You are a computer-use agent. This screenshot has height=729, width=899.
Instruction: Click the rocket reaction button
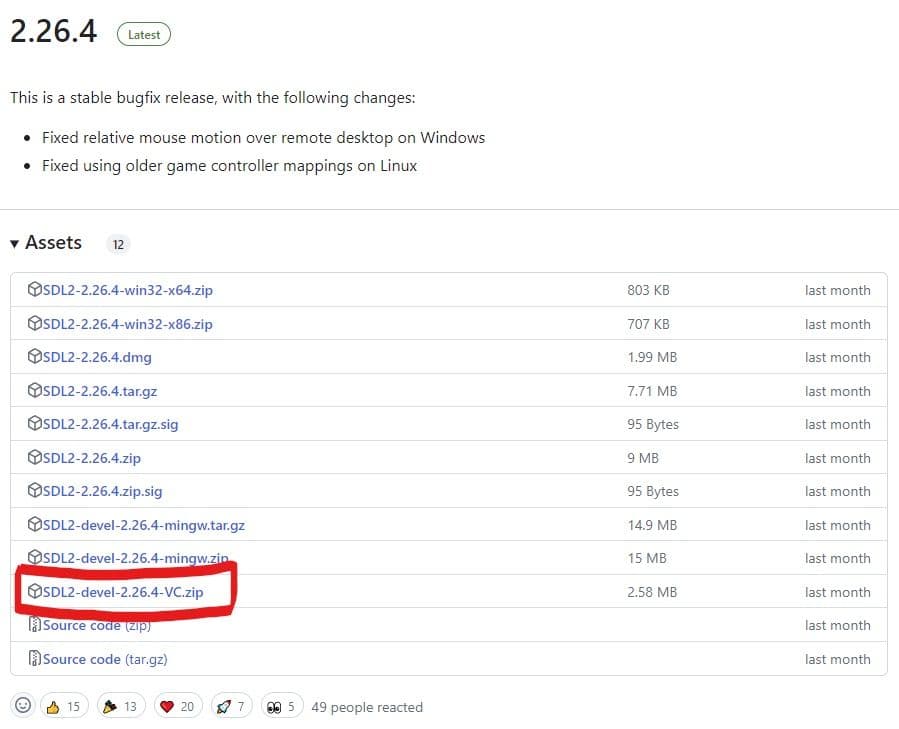click(231, 706)
